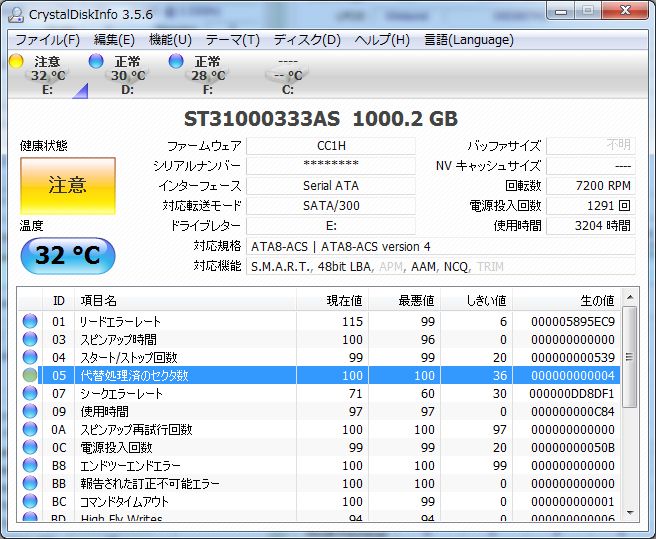Click the 最悪値 column header
The width and height of the screenshot is (656, 539).
[405, 300]
